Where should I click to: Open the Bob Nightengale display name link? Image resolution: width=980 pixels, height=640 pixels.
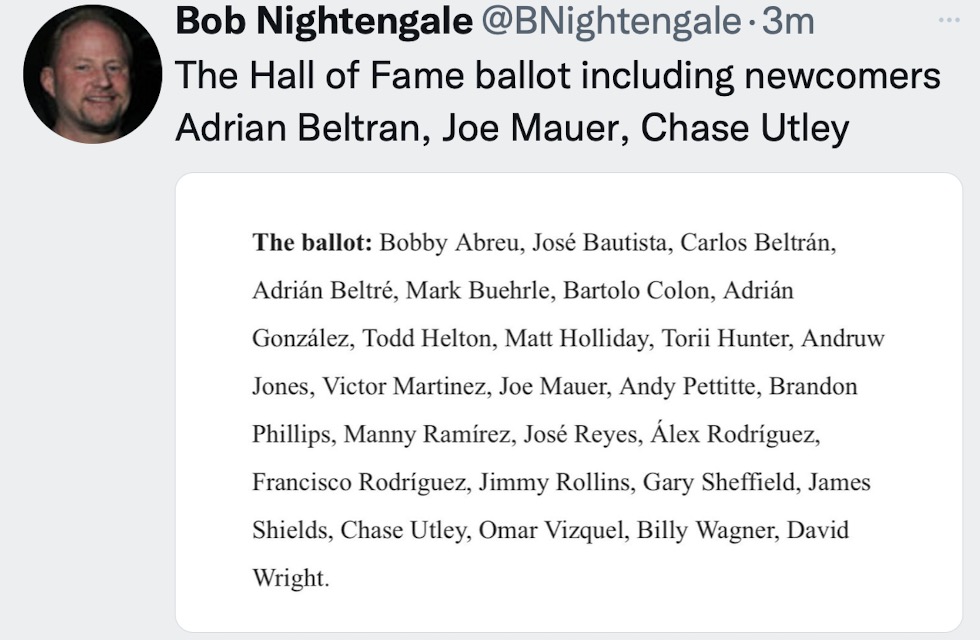point(324,21)
